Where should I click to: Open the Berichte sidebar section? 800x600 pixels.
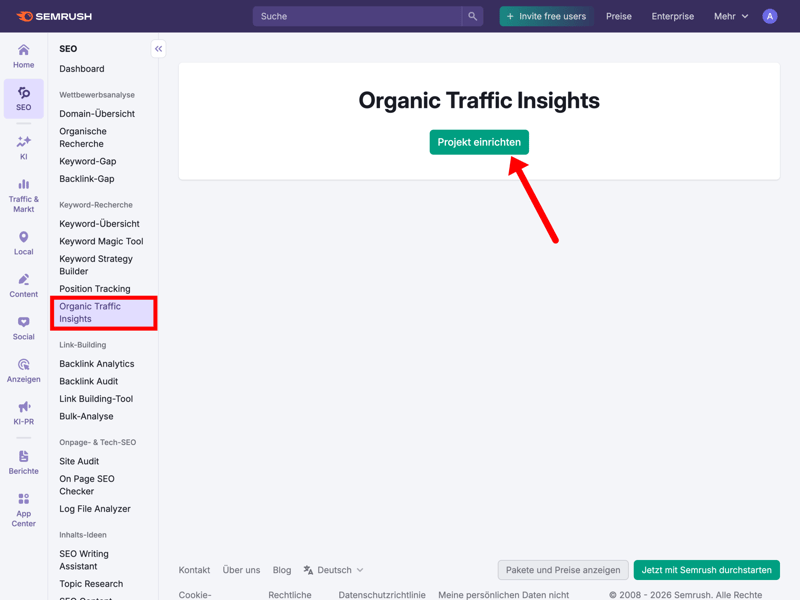pyautogui.click(x=23, y=462)
